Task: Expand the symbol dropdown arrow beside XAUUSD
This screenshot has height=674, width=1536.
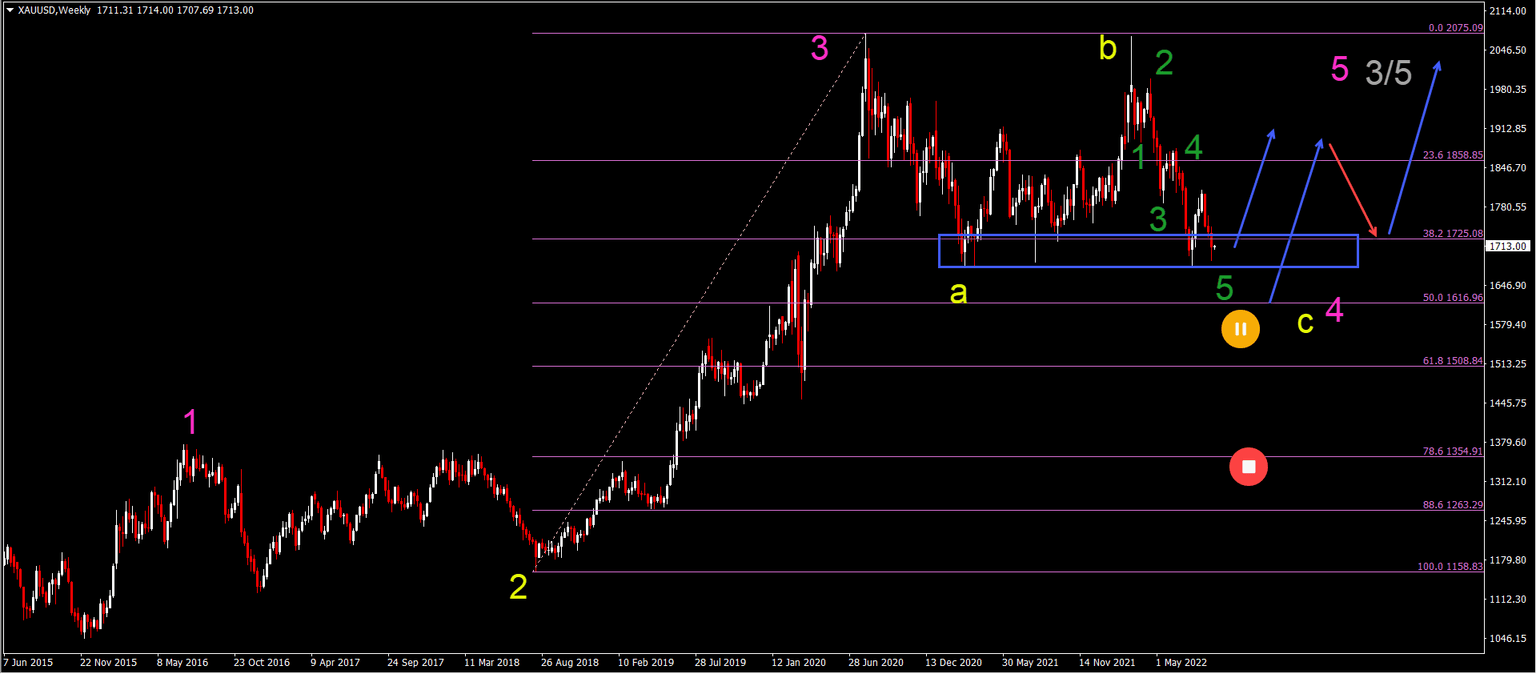Action: tap(10, 10)
